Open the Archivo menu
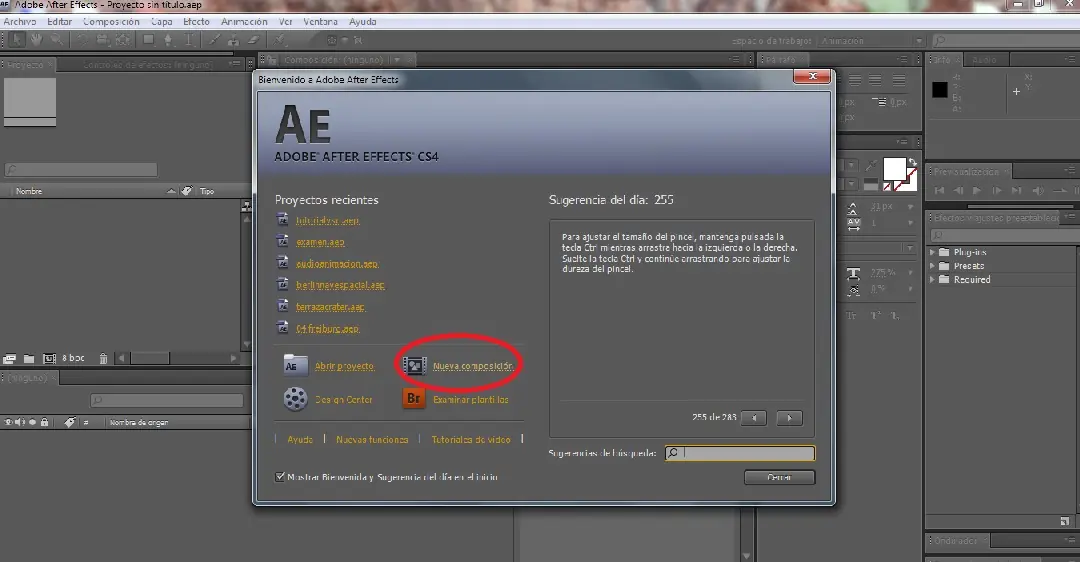 [x=20, y=21]
